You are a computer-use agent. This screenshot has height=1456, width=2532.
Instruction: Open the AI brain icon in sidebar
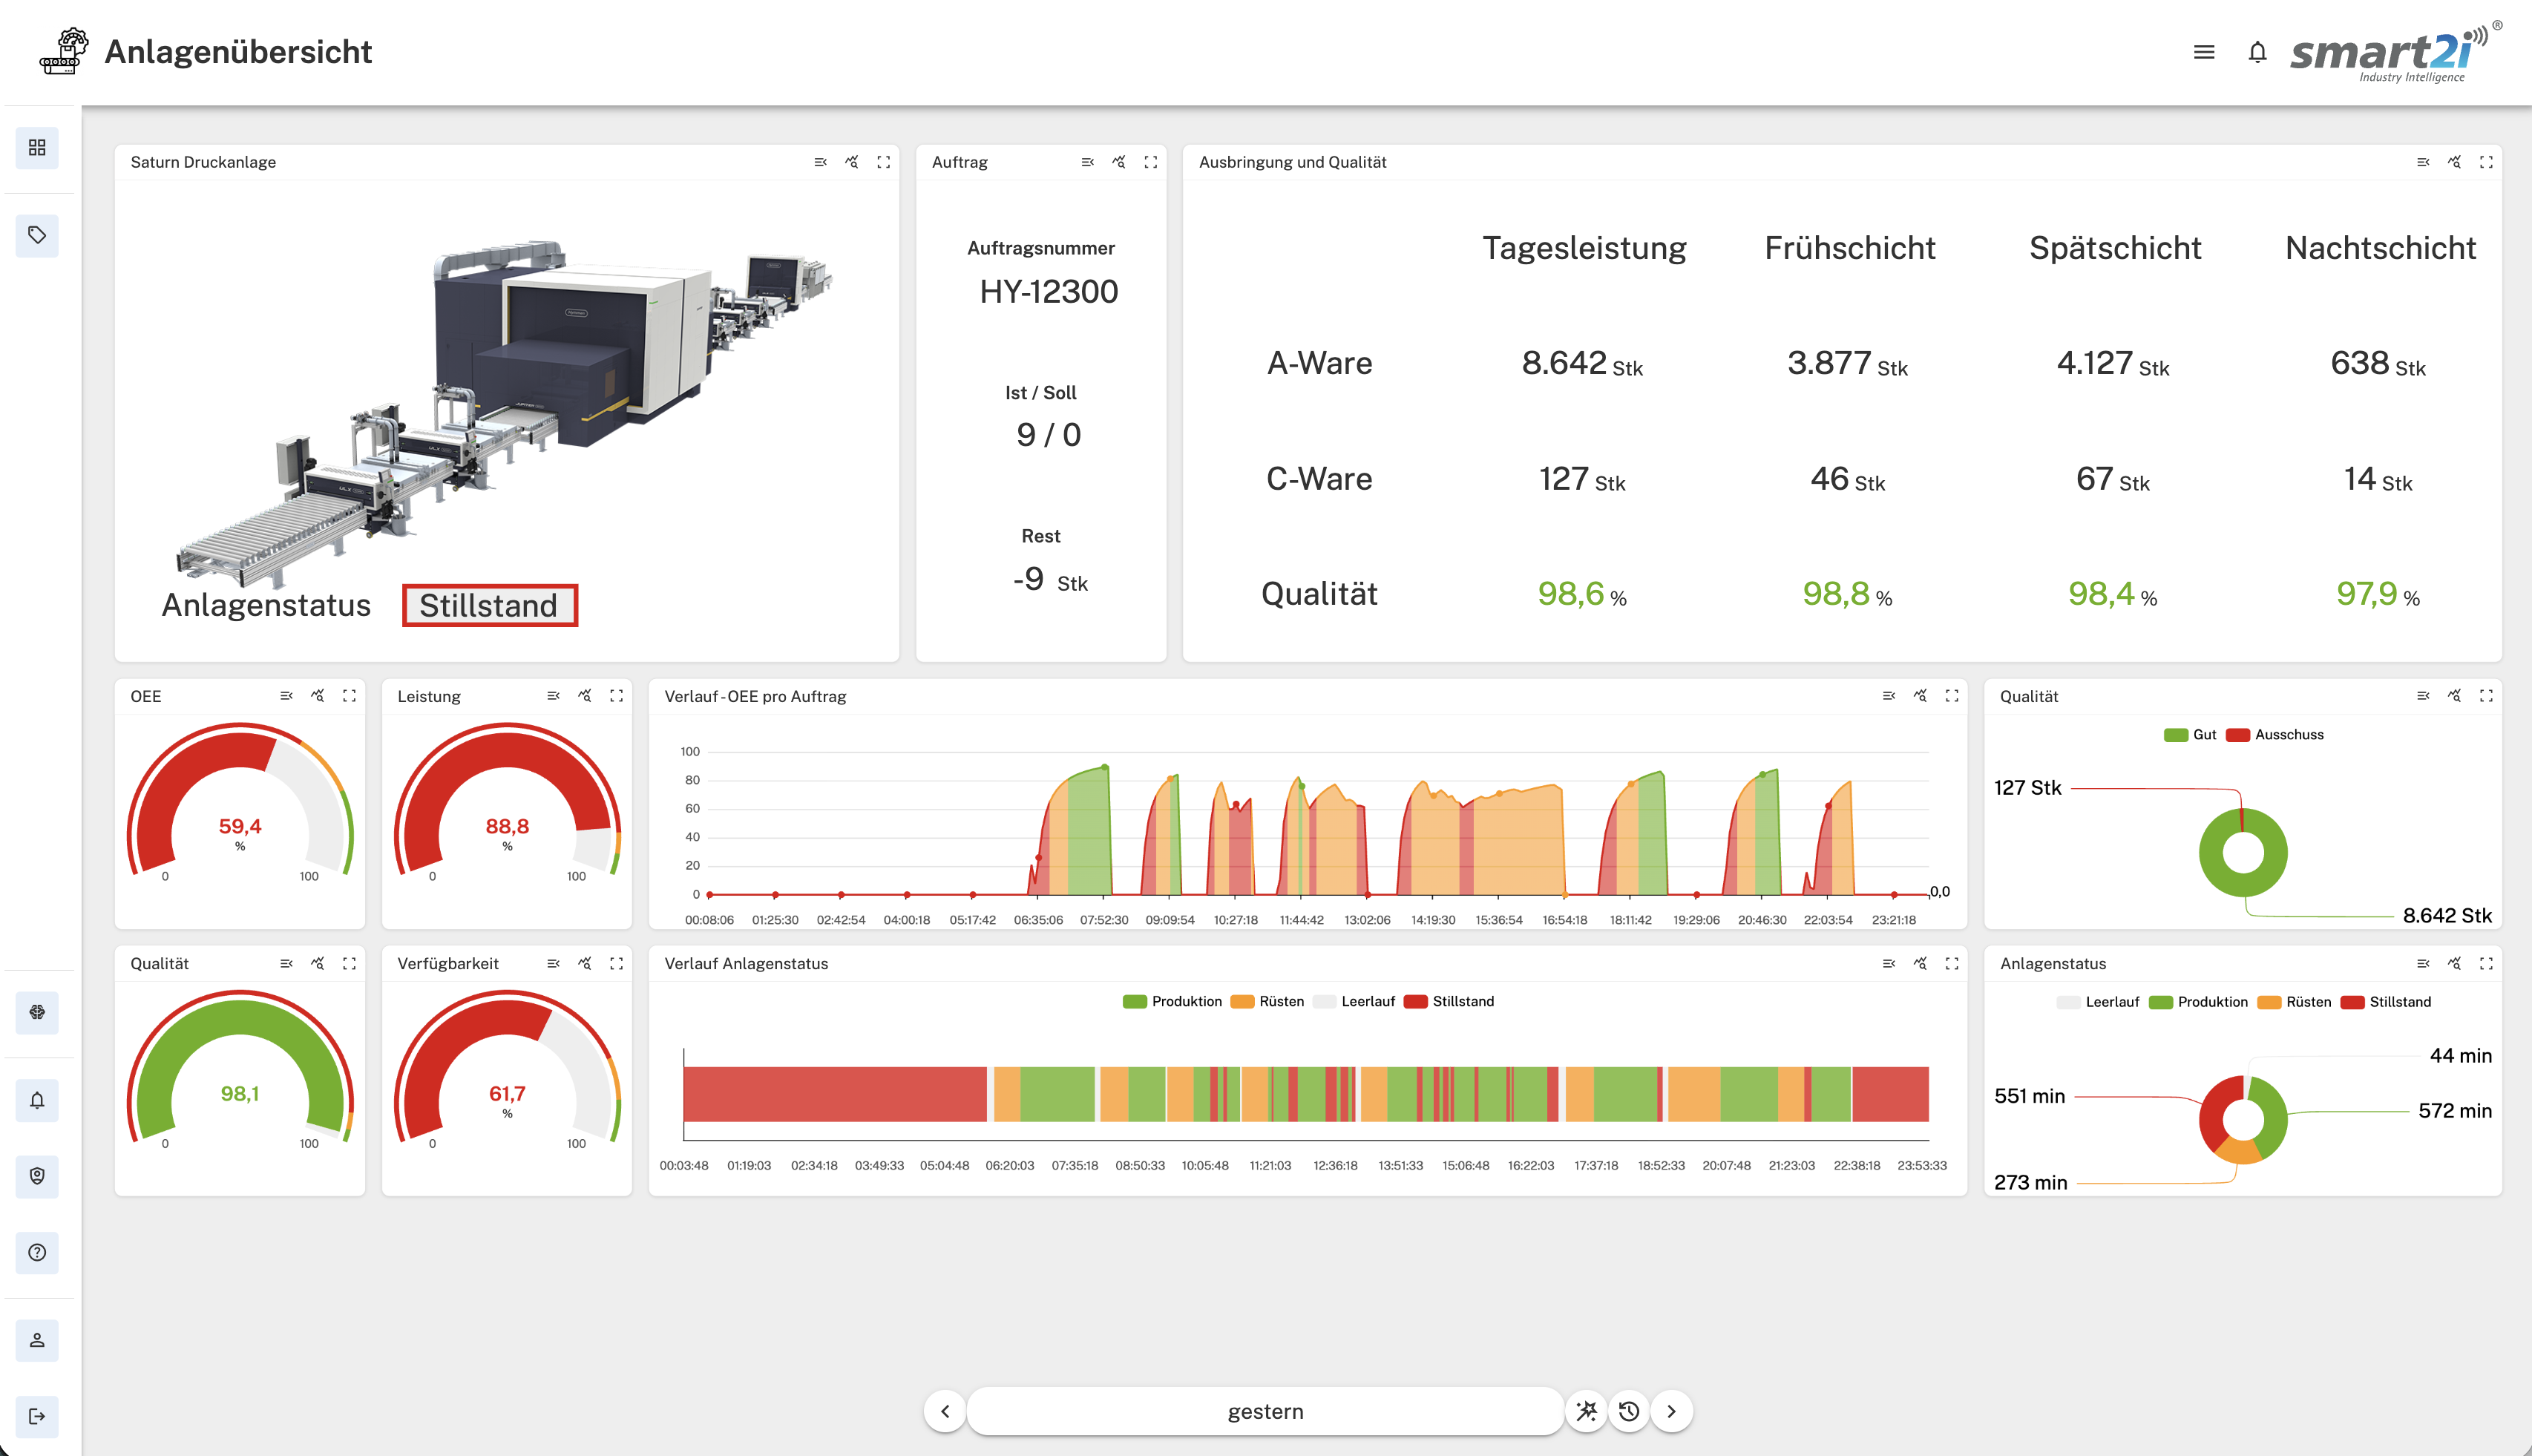37,1012
